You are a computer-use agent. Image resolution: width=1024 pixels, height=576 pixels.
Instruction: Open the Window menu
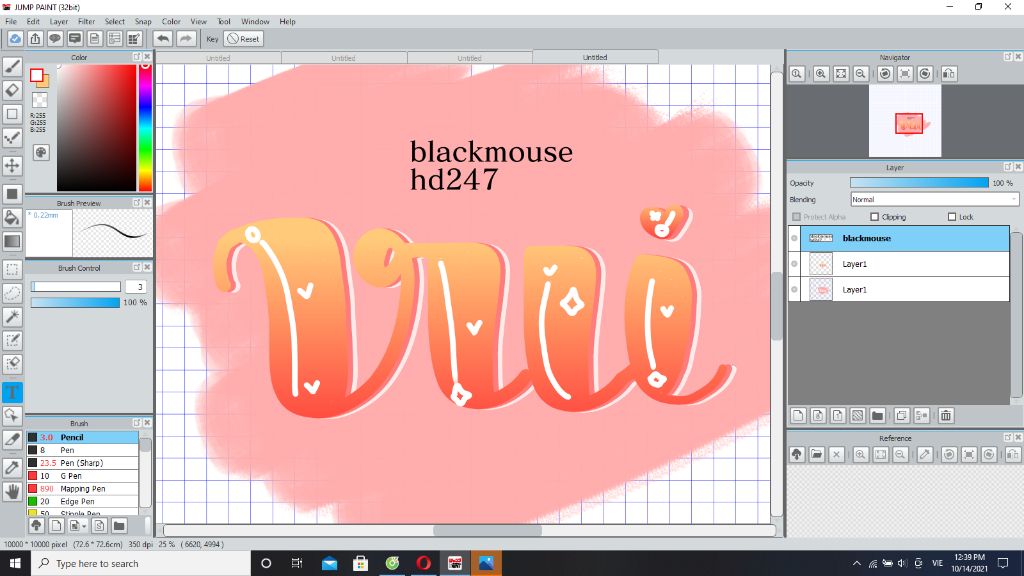(x=255, y=22)
